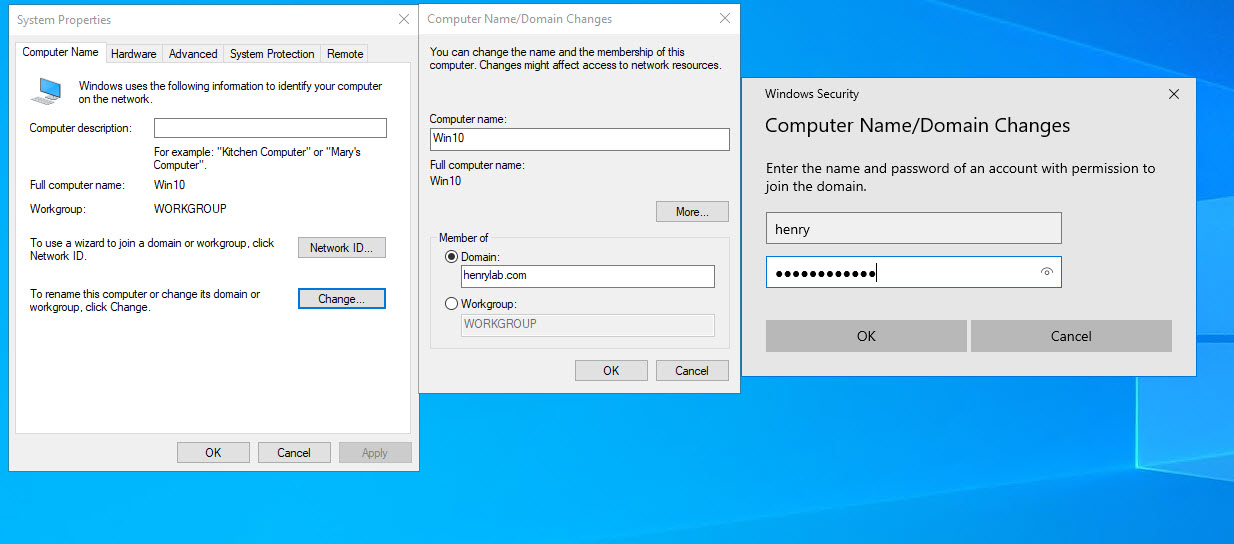Click inside the Computer description field

(x=270, y=128)
